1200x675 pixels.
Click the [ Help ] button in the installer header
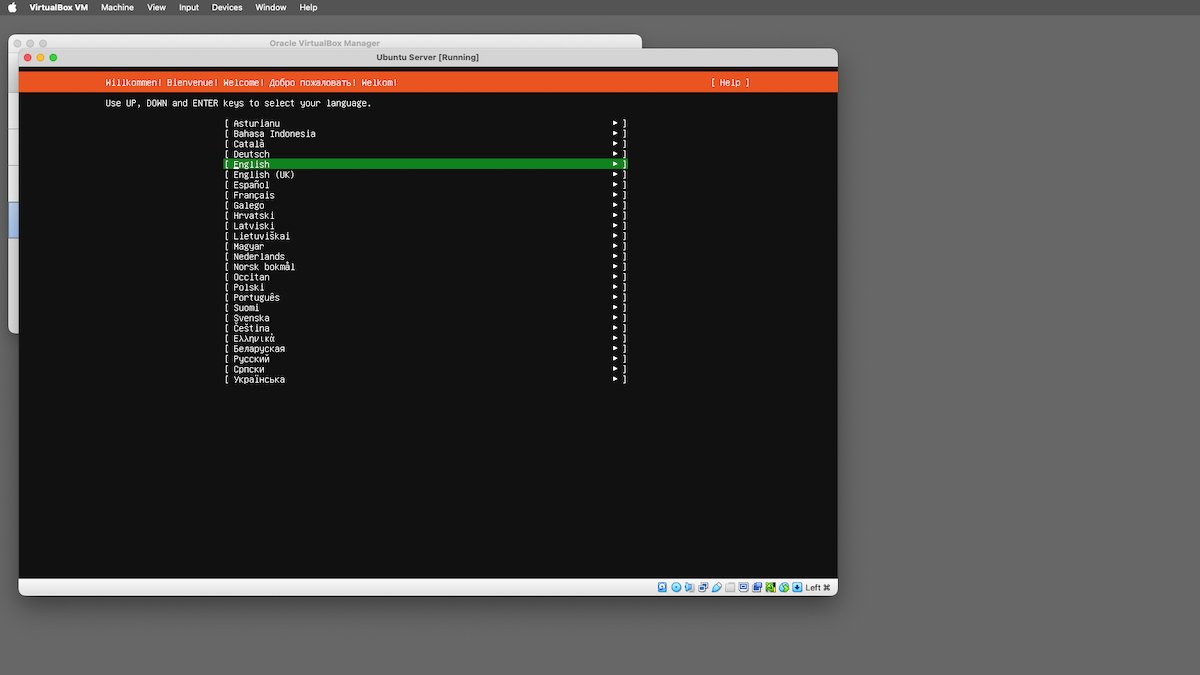[x=730, y=82]
